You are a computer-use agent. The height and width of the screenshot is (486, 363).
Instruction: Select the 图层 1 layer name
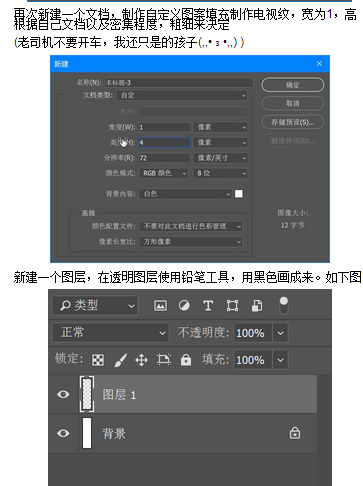(x=119, y=395)
